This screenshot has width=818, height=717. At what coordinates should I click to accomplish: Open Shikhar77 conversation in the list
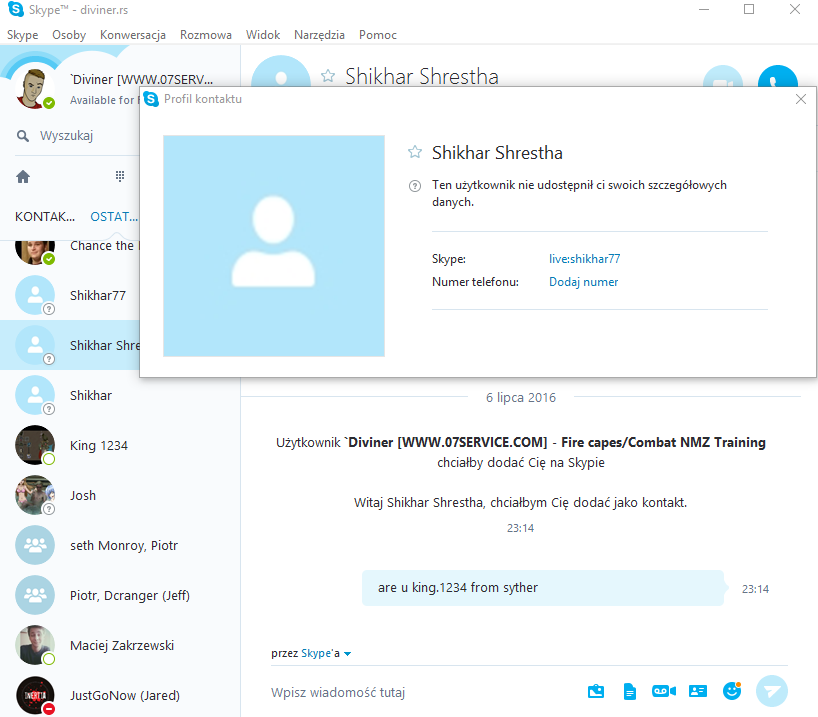click(x=70, y=295)
